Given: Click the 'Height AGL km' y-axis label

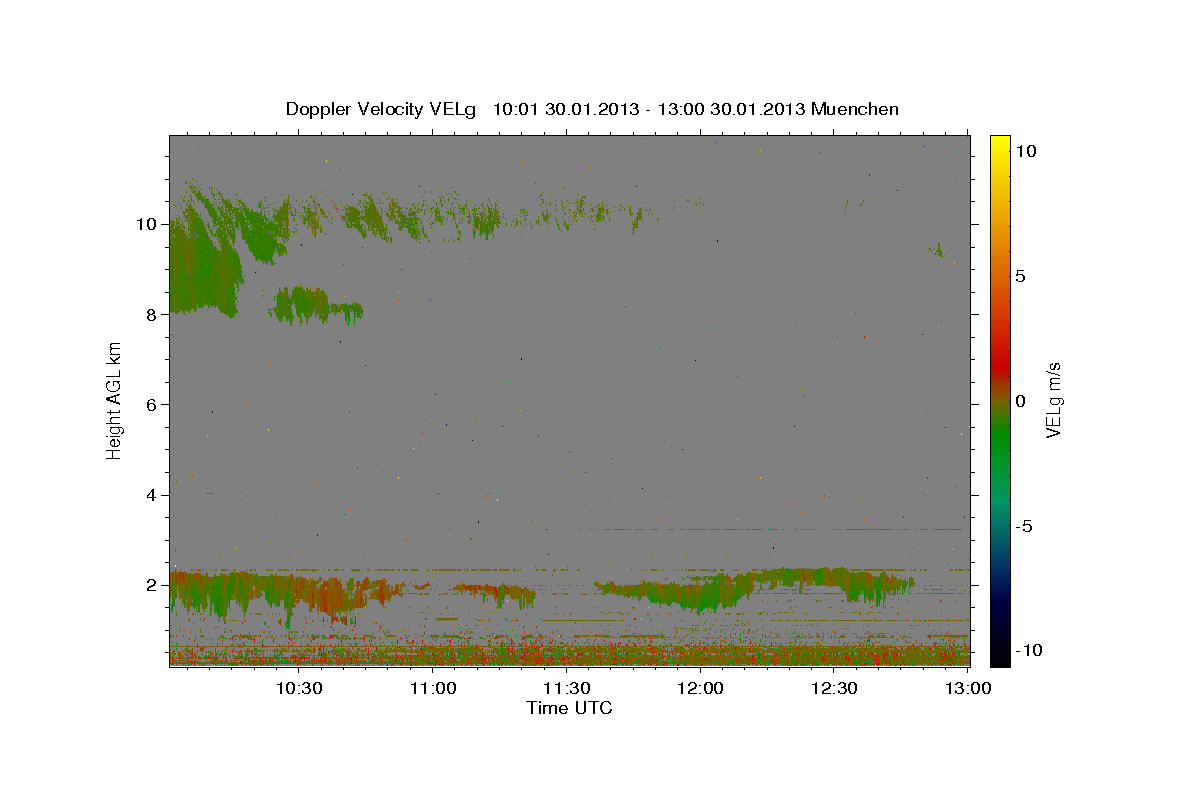Looking at the screenshot, I should [x=115, y=401].
